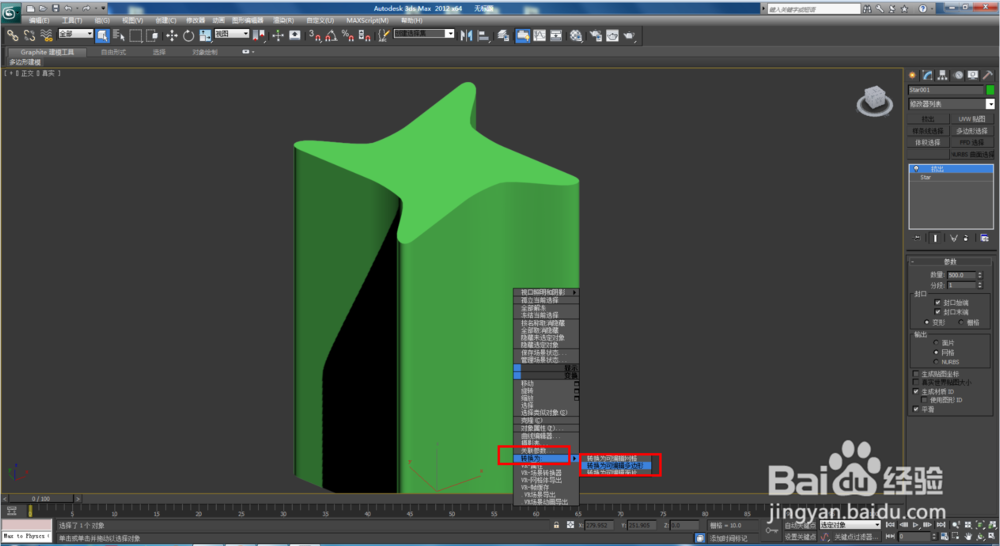Click the Unlink Selection icon
1000x546 pixels.
[29, 36]
